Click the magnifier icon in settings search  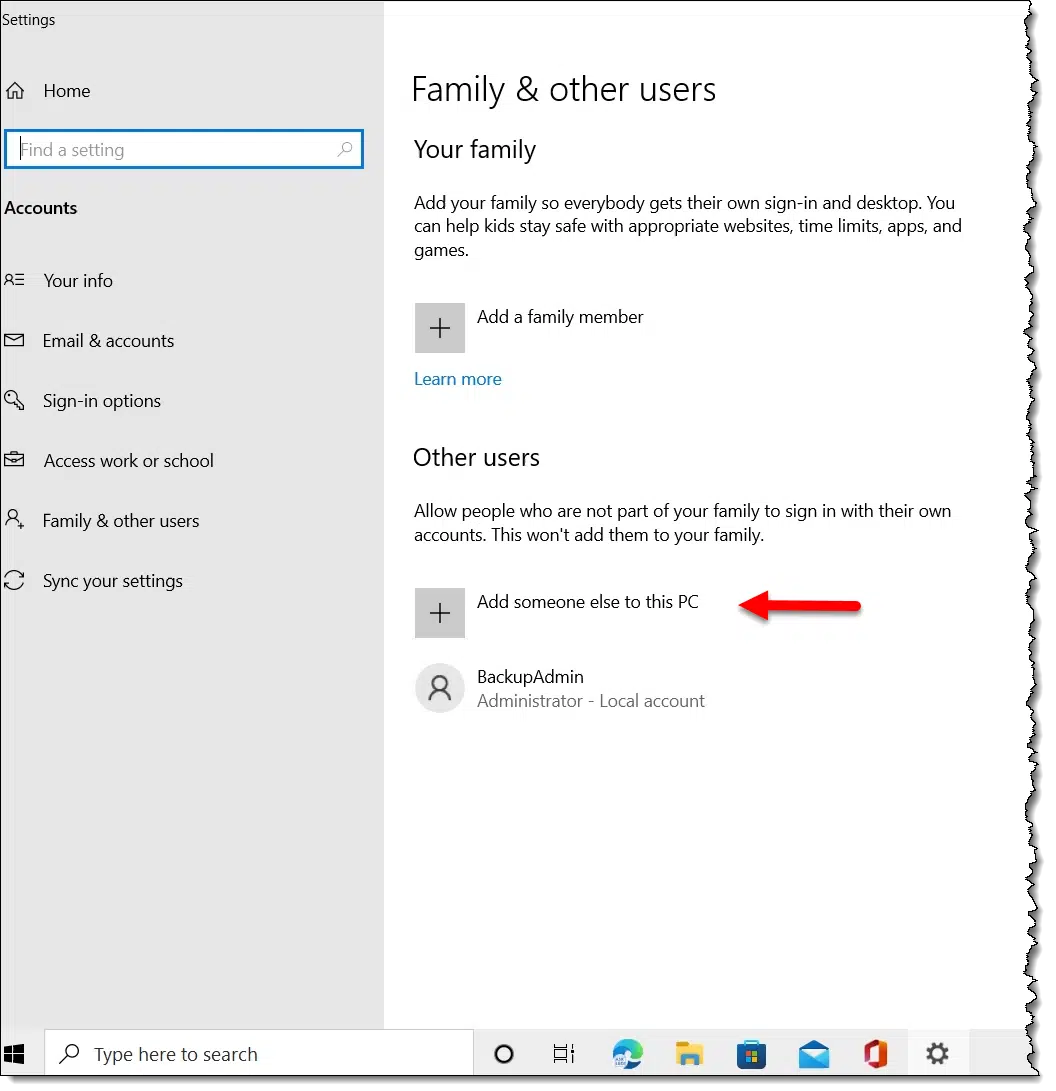pos(344,149)
